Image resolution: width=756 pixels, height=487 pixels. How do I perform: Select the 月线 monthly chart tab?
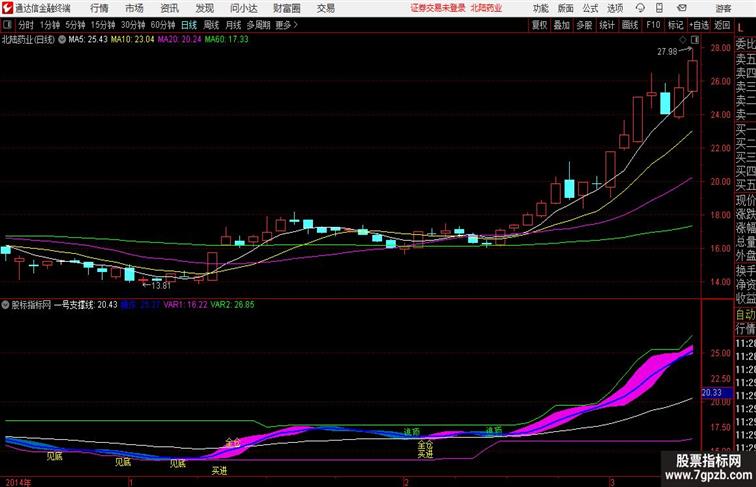pyautogui.click(x=233, y=25)
